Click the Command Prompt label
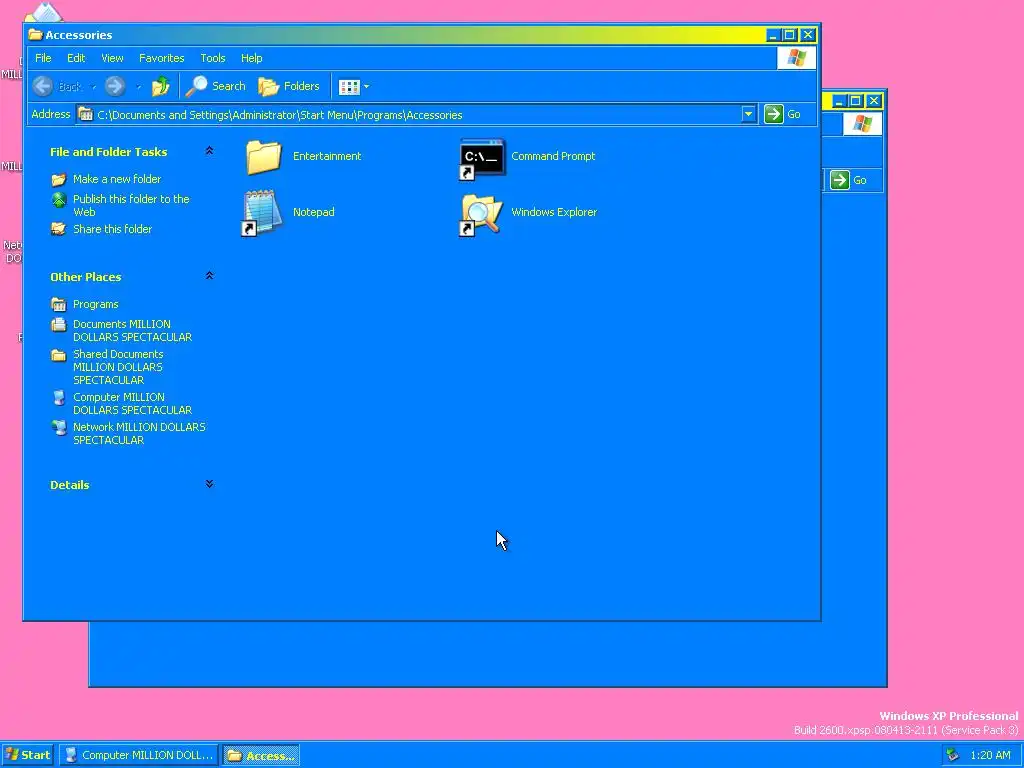Screen dimensions: 1024x768 click(x=553, y=156)
